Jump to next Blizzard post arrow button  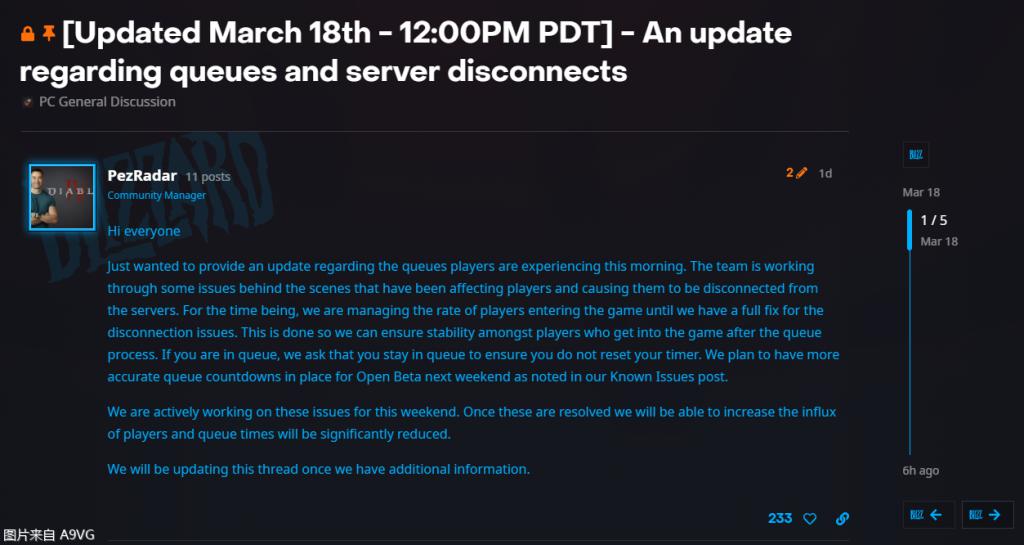(x=987, y=514)
